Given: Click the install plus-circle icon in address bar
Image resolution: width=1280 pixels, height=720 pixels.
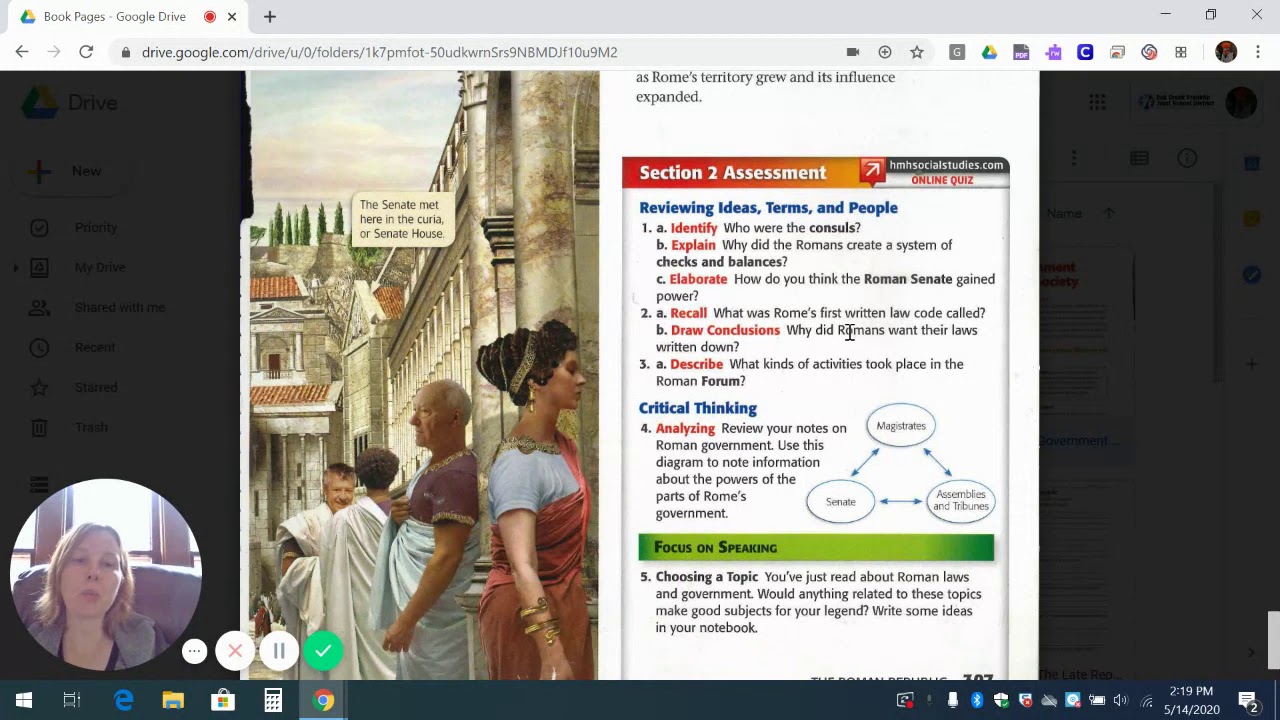Looking at the screenshot, I should 885,52.
